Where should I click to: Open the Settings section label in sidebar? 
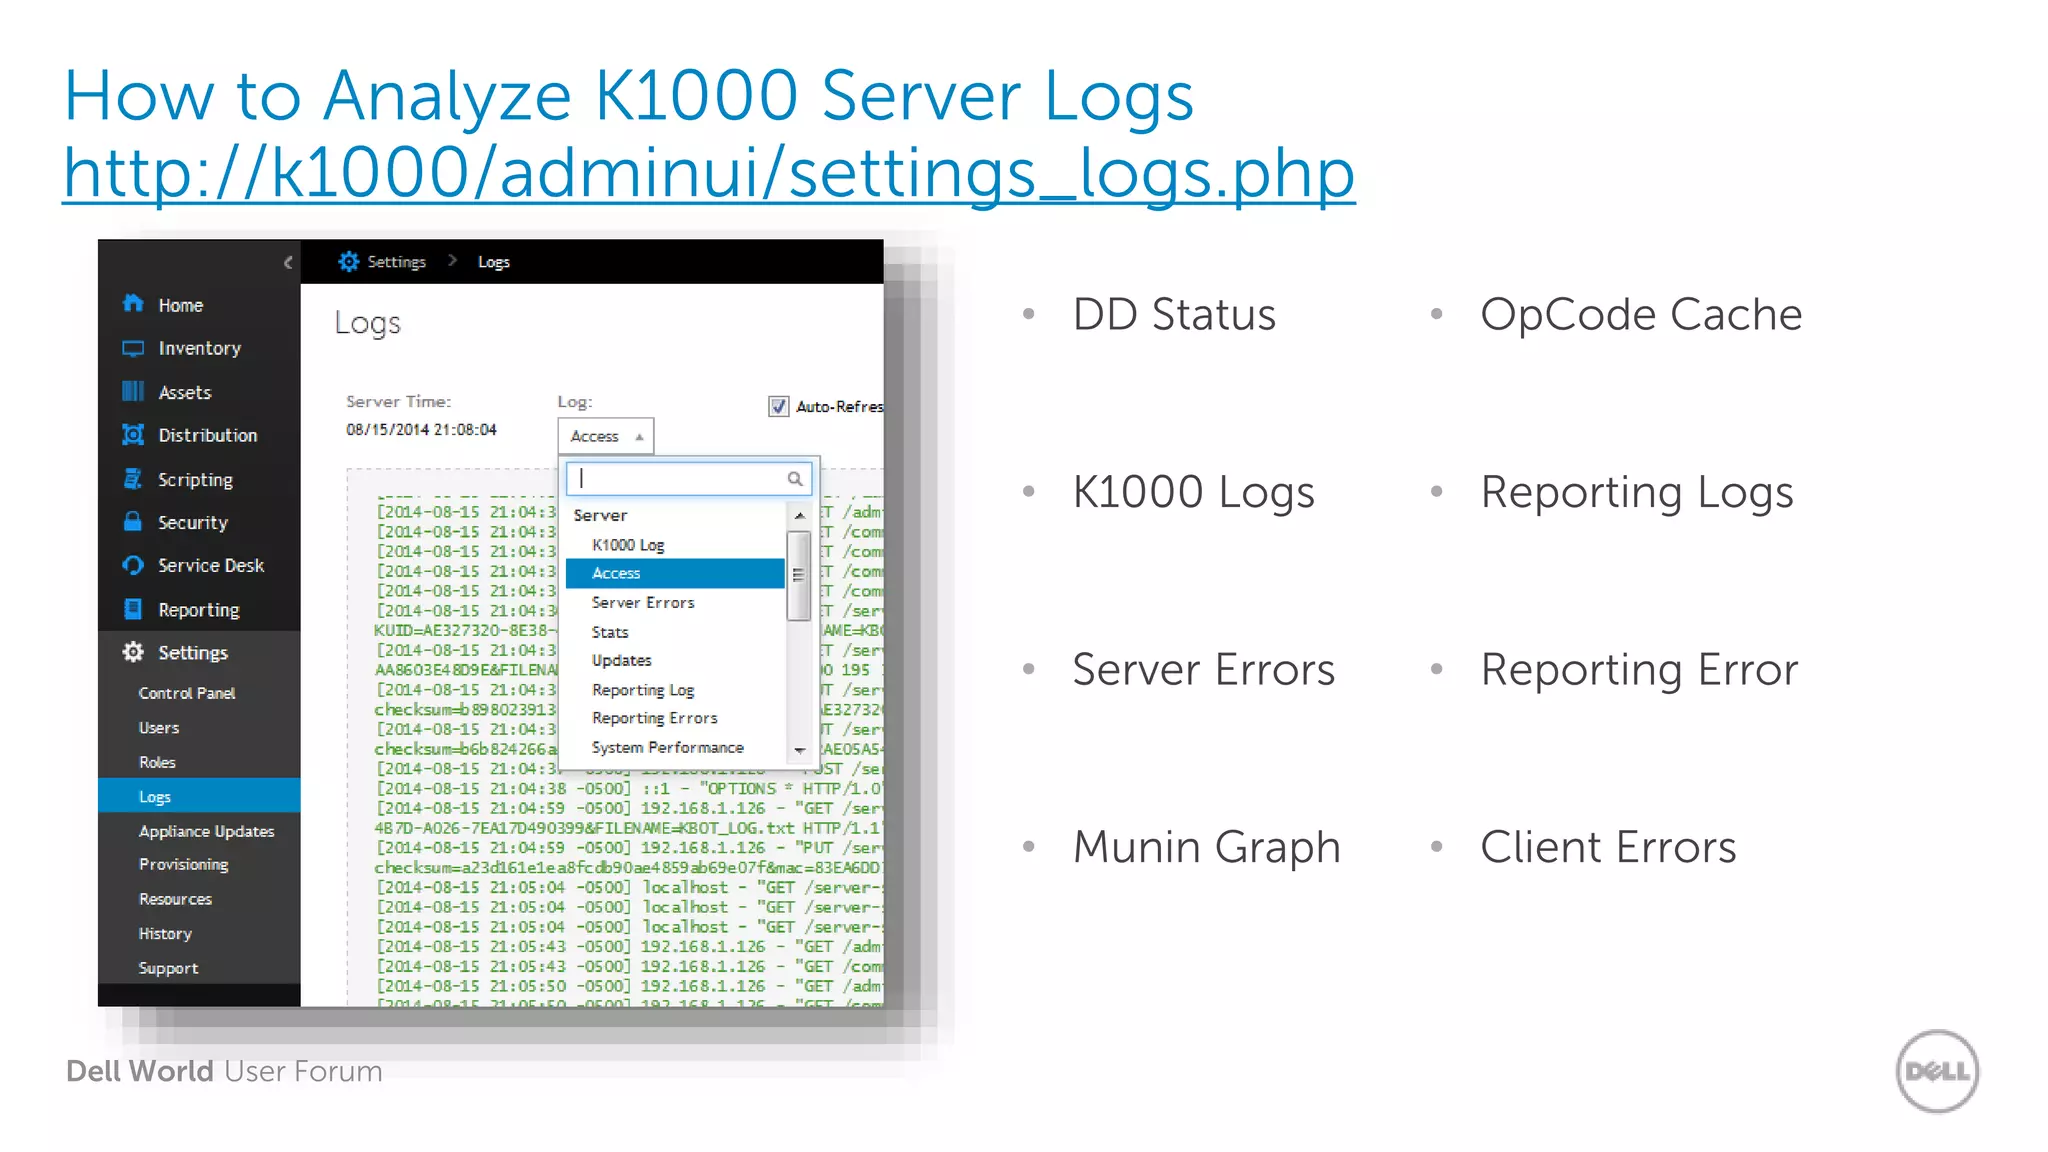193,652
